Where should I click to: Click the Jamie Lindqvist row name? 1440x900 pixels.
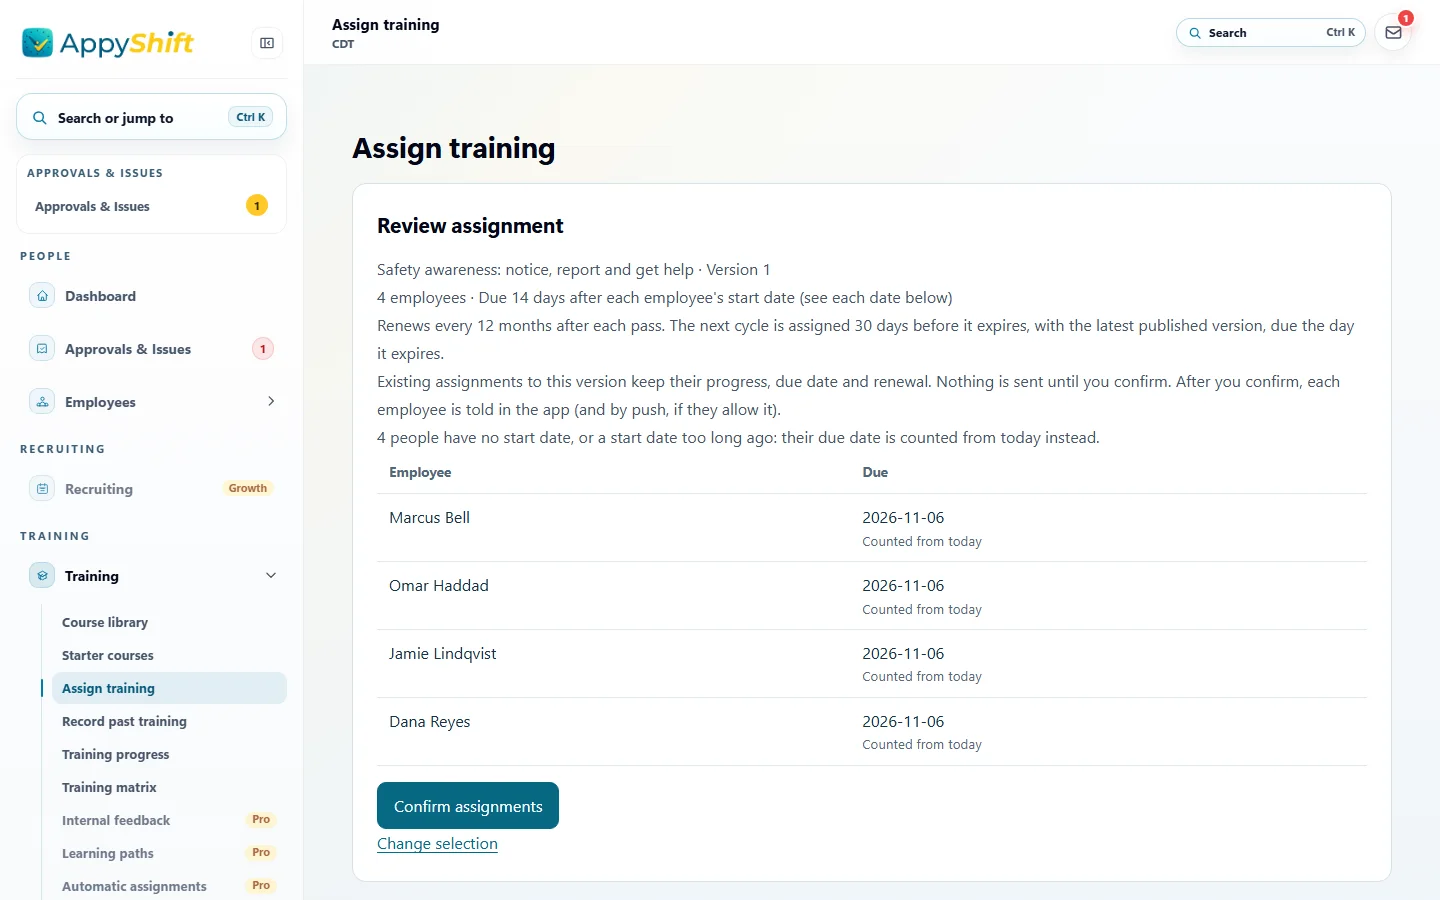442,654
